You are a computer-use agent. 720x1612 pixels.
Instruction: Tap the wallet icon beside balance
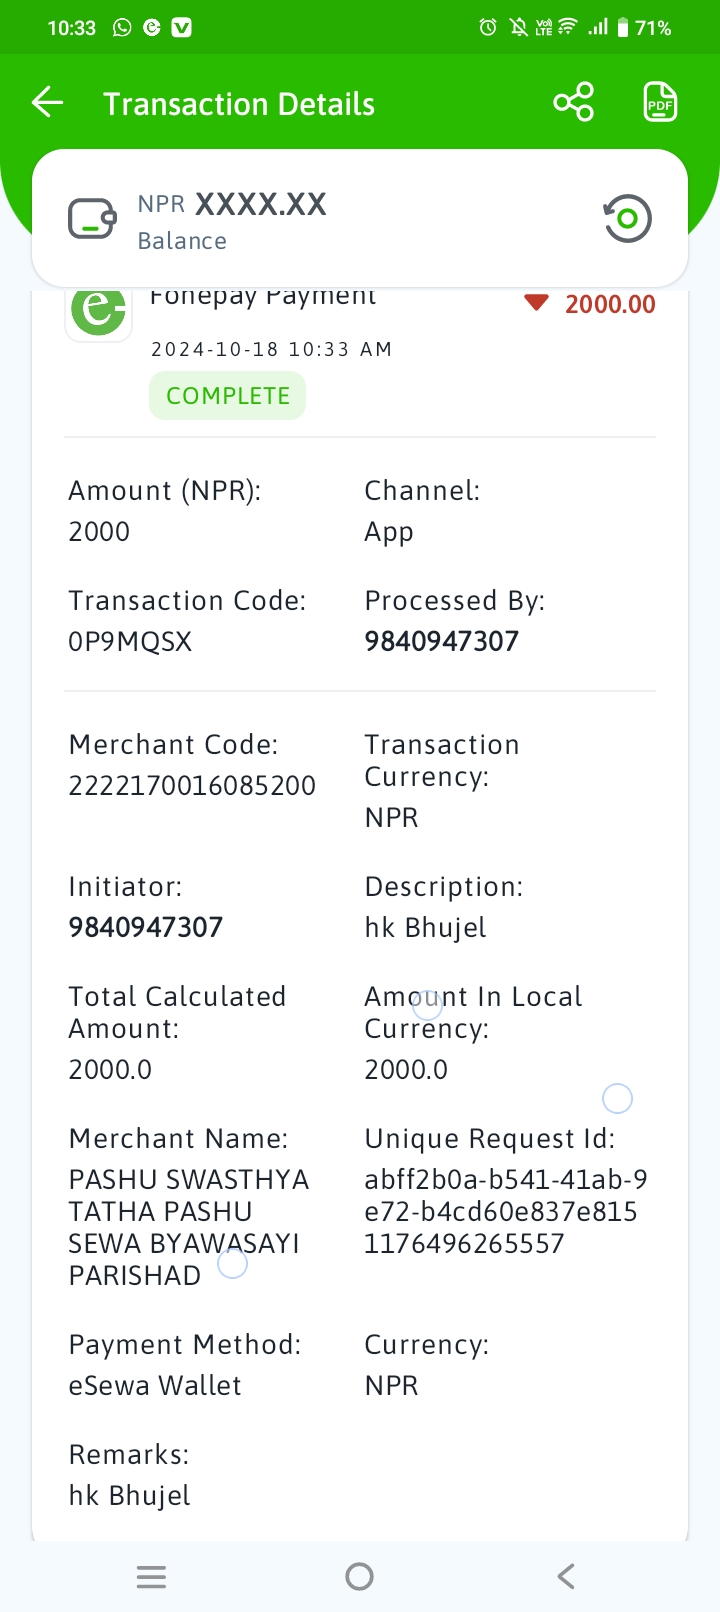[92, 219]
